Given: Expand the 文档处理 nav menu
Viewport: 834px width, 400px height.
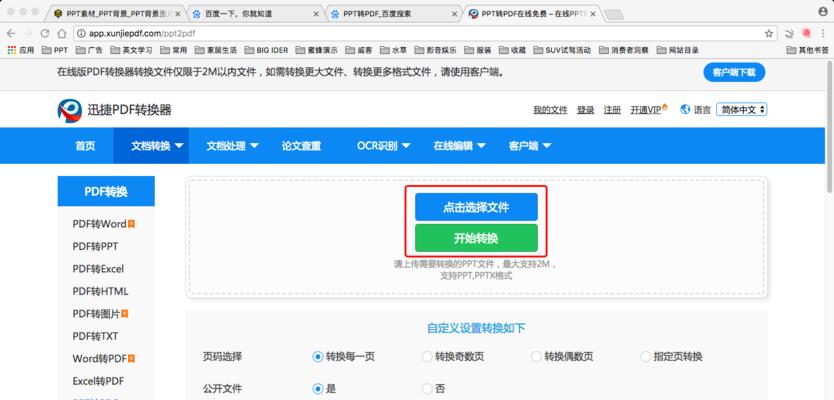Looking at the screenshot, I should 232,146.
